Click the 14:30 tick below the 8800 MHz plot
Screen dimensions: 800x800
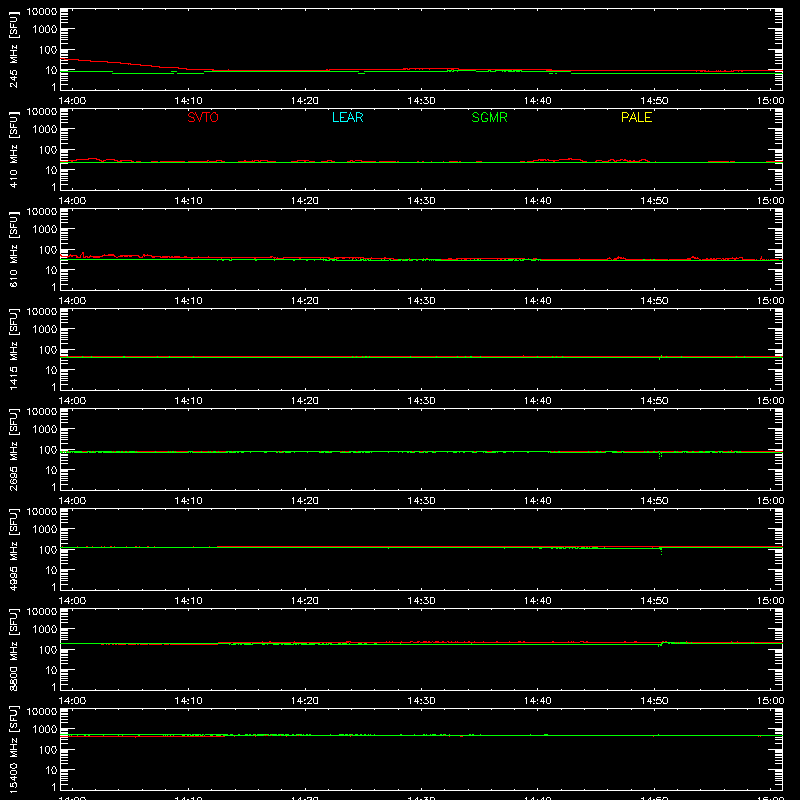coord(421,701)
